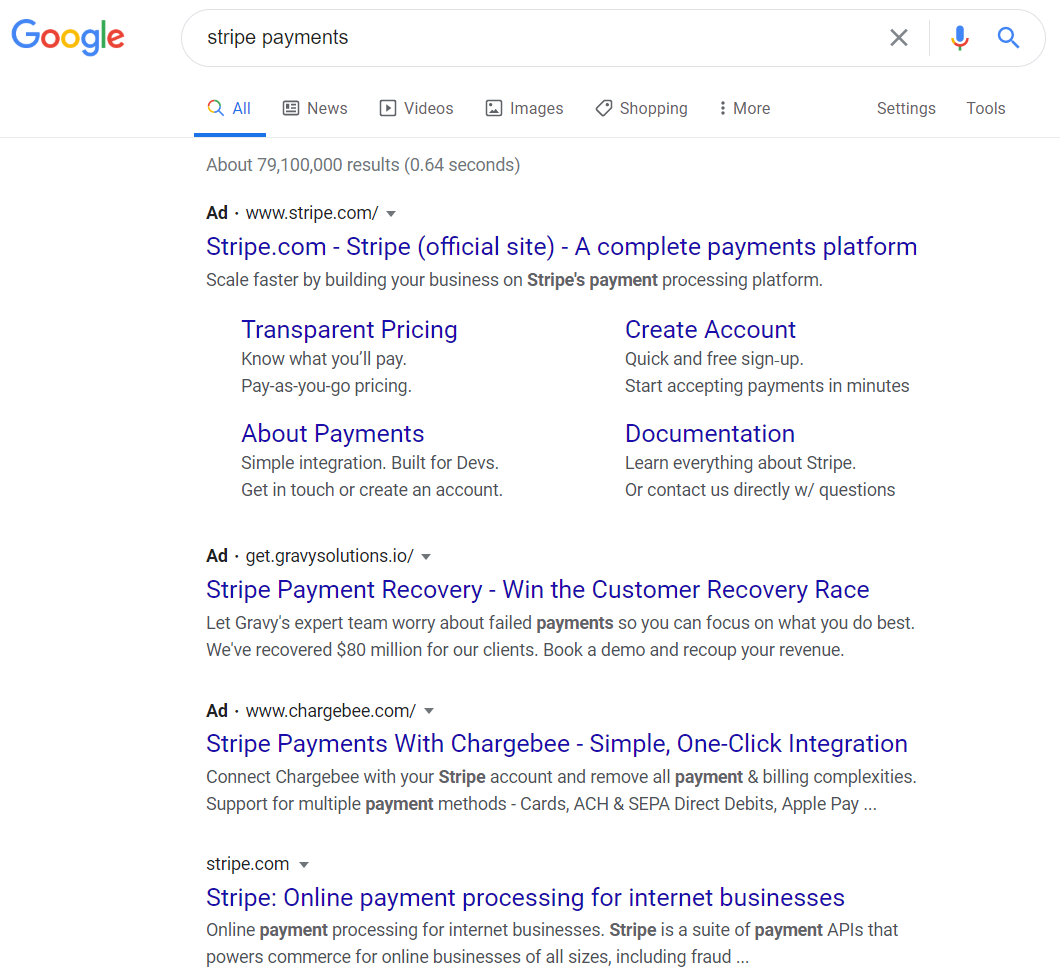
Task: Click the Create Account sitelink
Action: (x=710, y=330)
